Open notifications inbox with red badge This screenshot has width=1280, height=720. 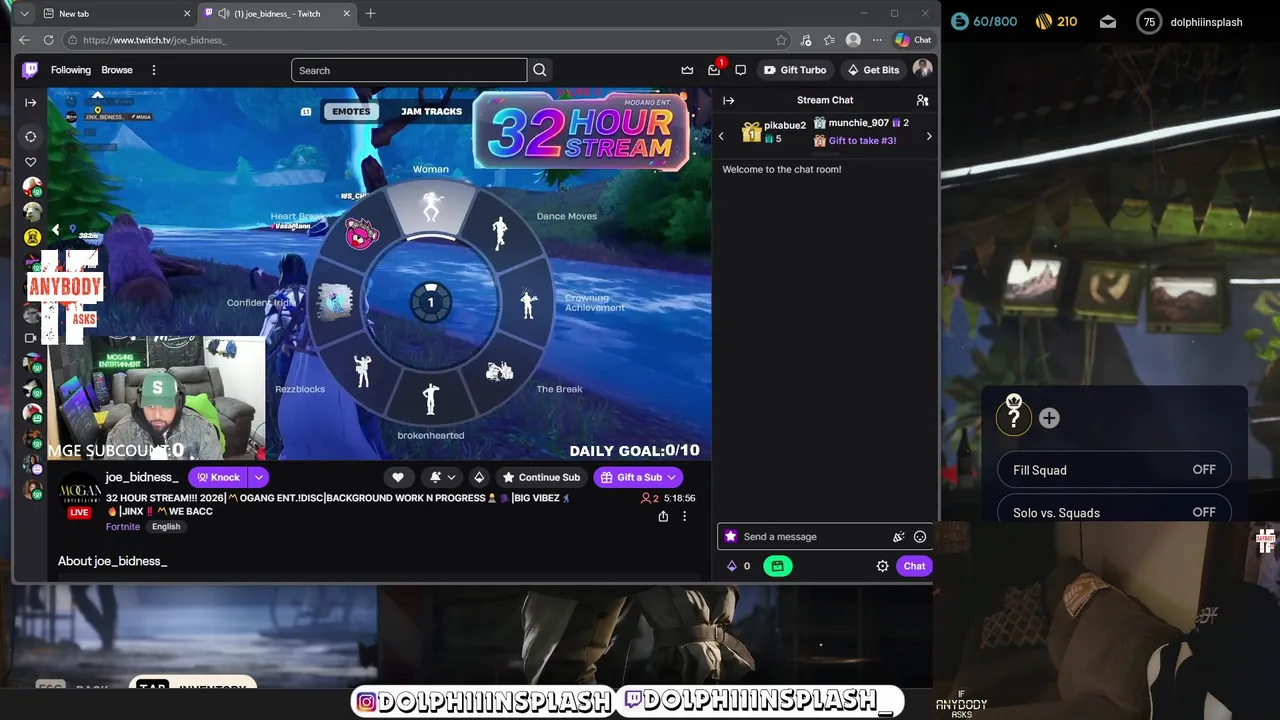pyautogui.click(x=714, y=70)
